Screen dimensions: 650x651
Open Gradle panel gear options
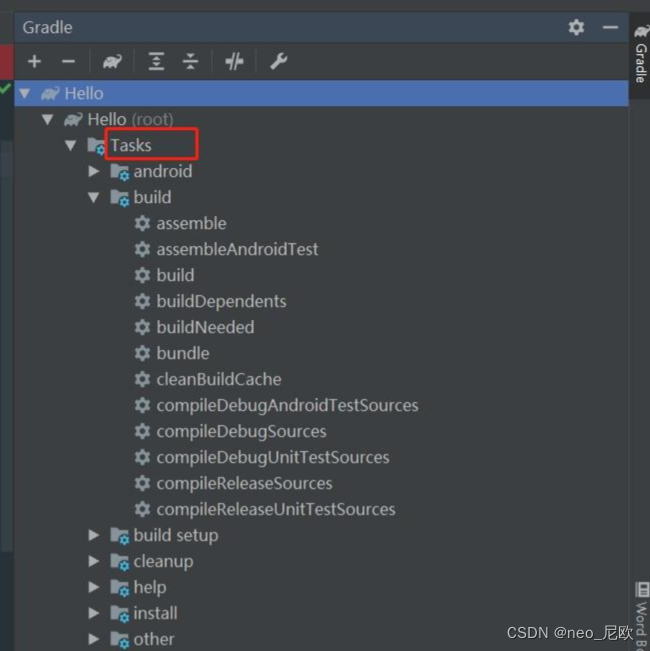[x=576, y=27]
